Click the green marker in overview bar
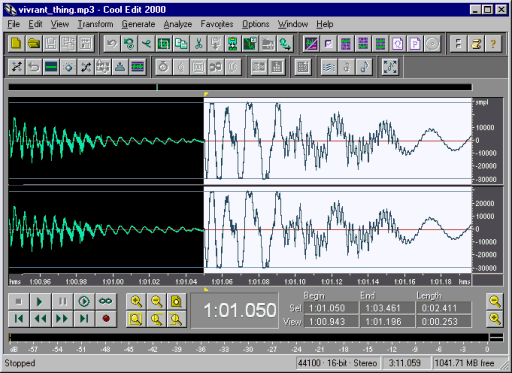This screenshot has width=512, height=373. 157,87
